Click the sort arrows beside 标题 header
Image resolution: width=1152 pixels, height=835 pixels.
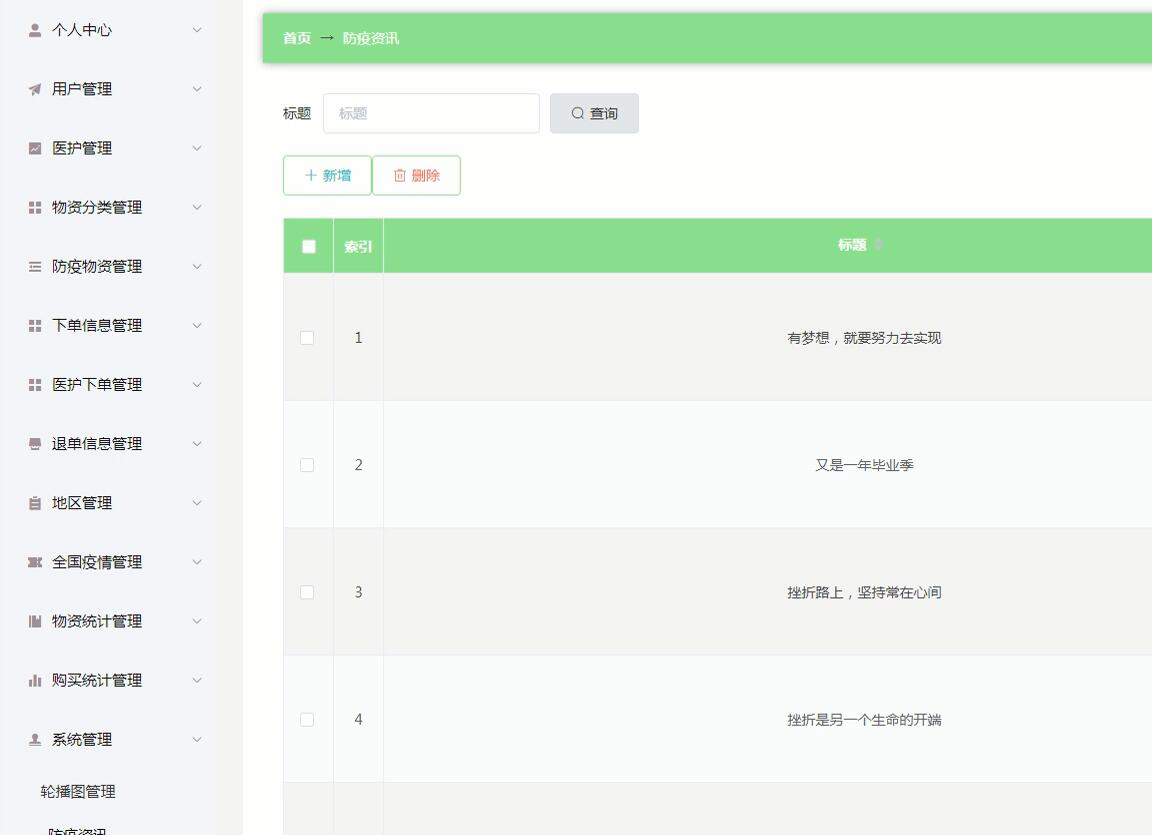pos(877,245)
